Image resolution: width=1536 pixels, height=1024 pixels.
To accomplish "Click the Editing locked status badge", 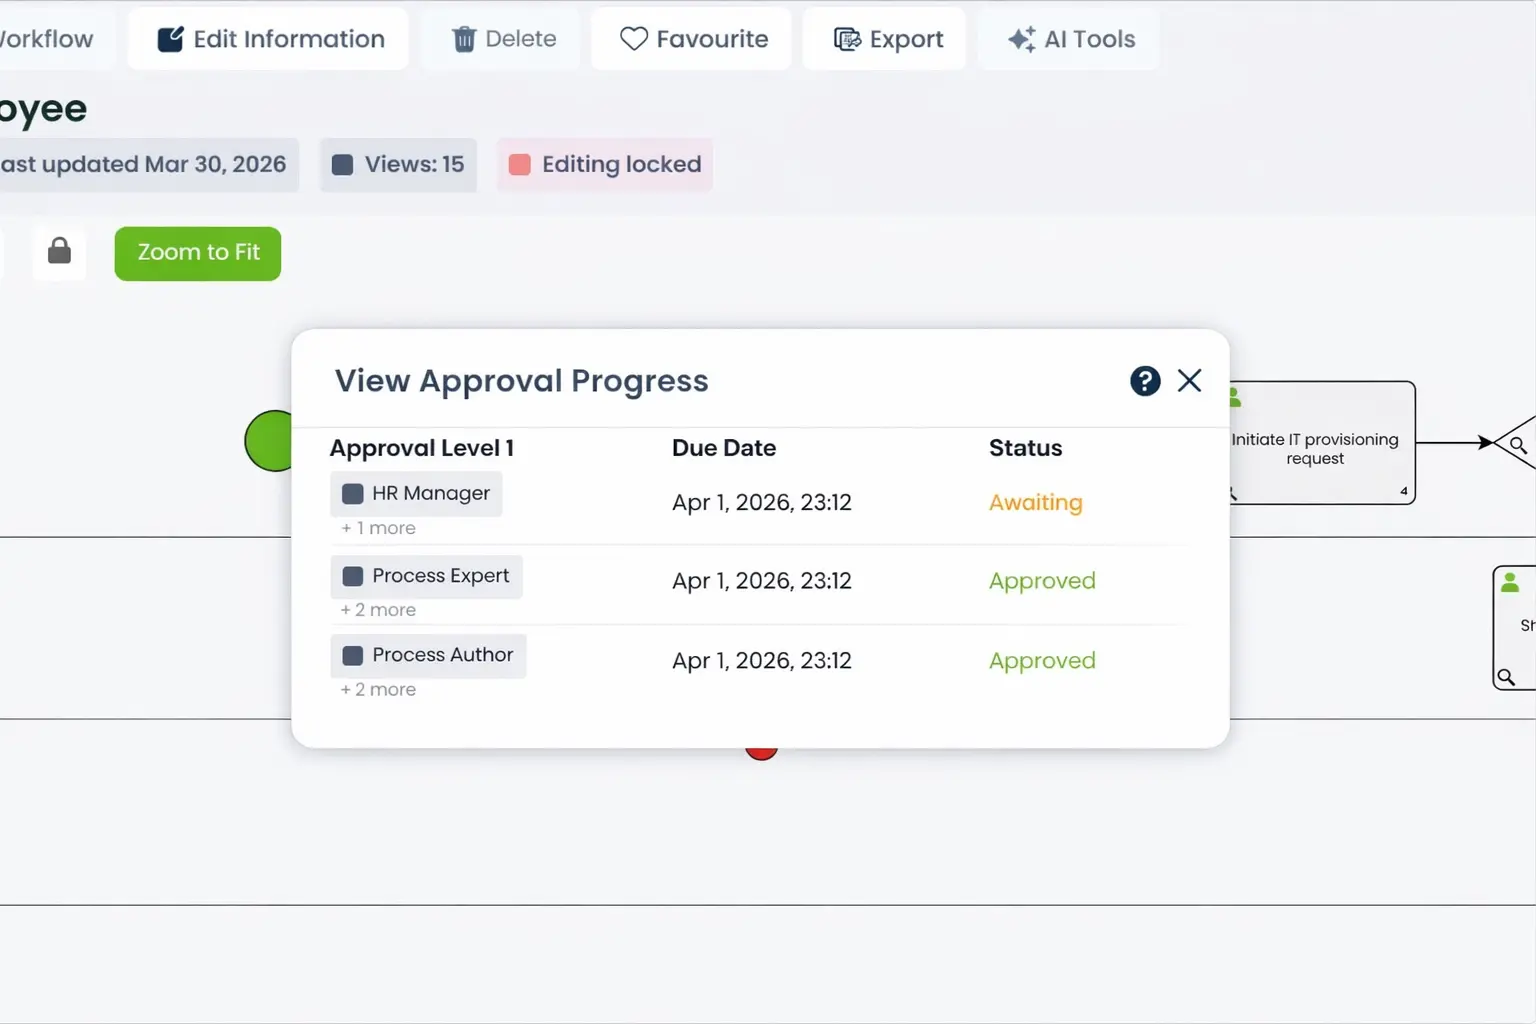I will tap(605, 164).
